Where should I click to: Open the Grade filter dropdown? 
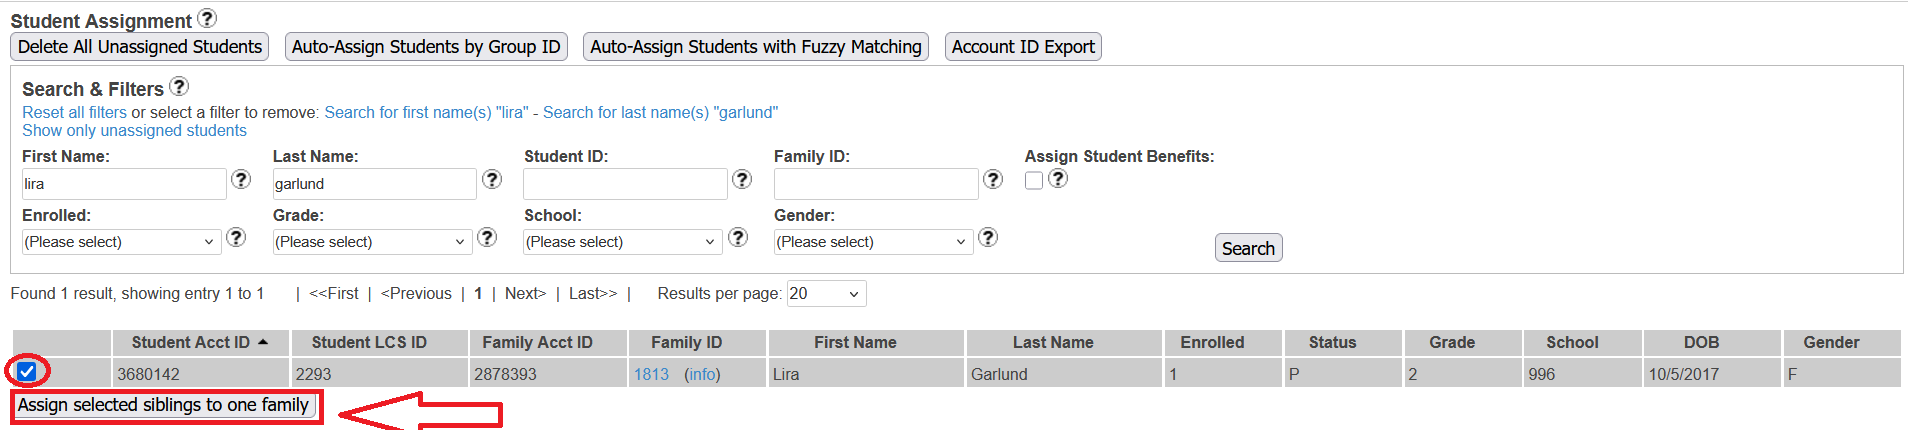pyautogui.click(x=371, y=242)
